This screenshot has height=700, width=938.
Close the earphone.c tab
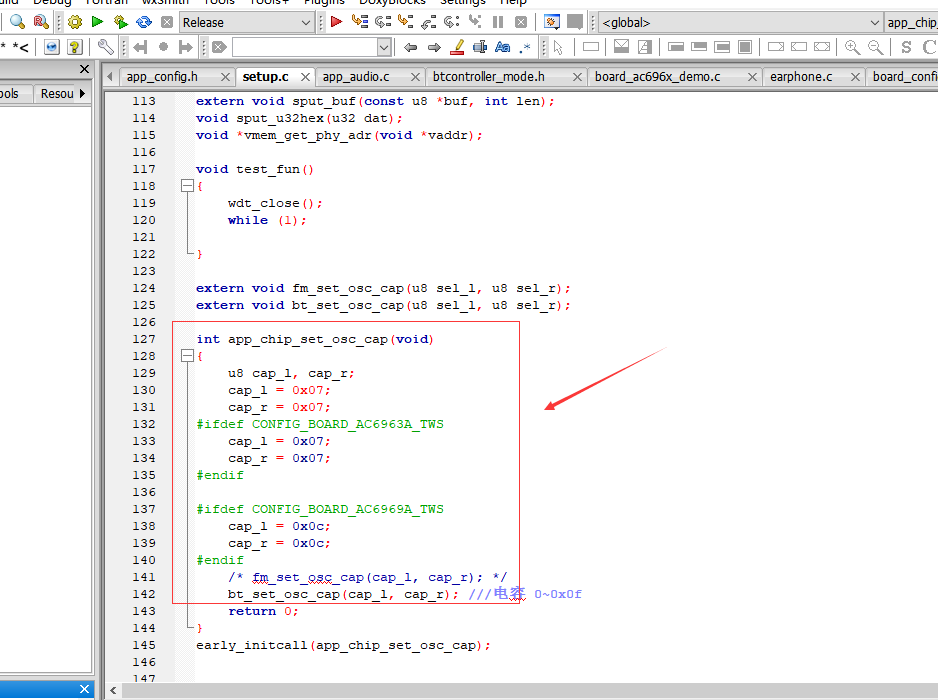[x=855, y=77]
